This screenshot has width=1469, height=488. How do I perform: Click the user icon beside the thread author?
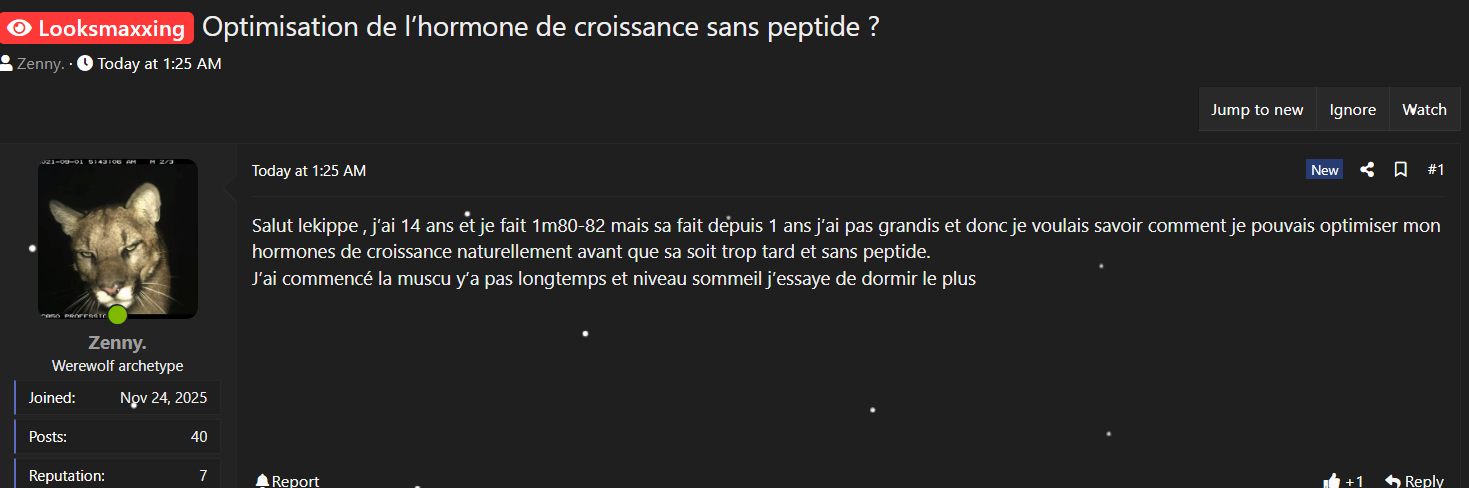point(6,64)
